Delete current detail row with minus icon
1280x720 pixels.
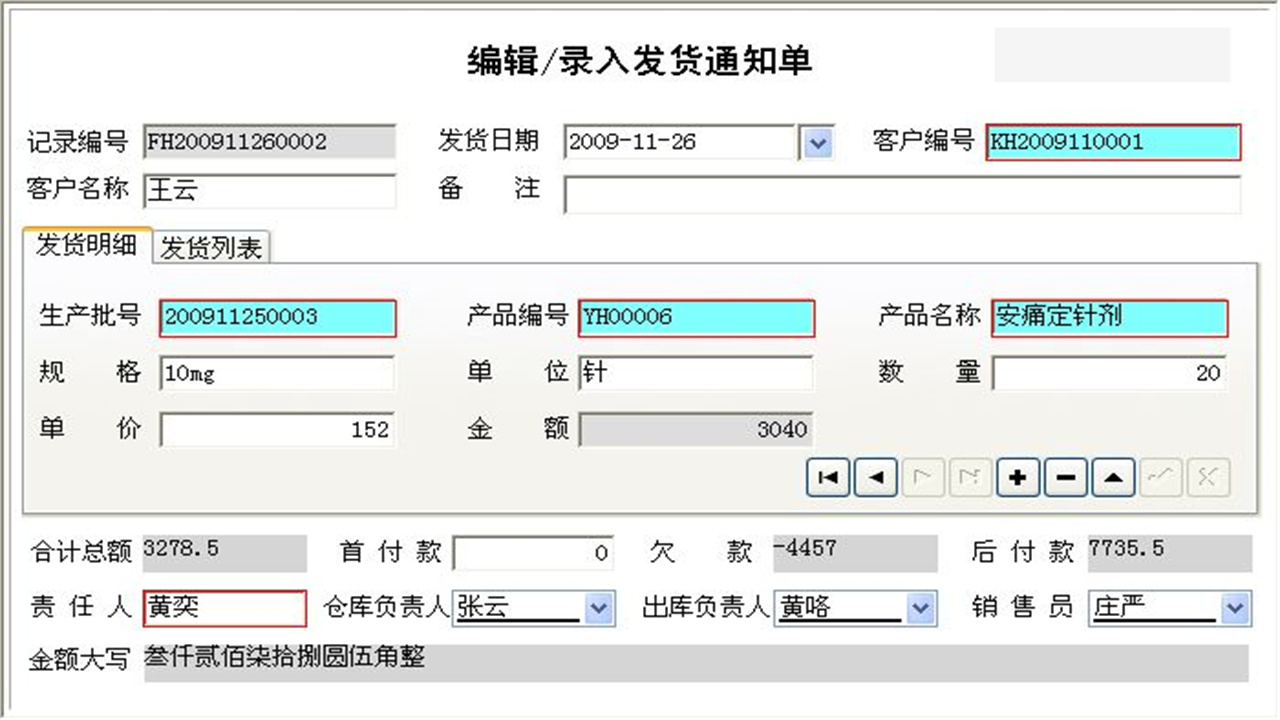coord(1065,477)
